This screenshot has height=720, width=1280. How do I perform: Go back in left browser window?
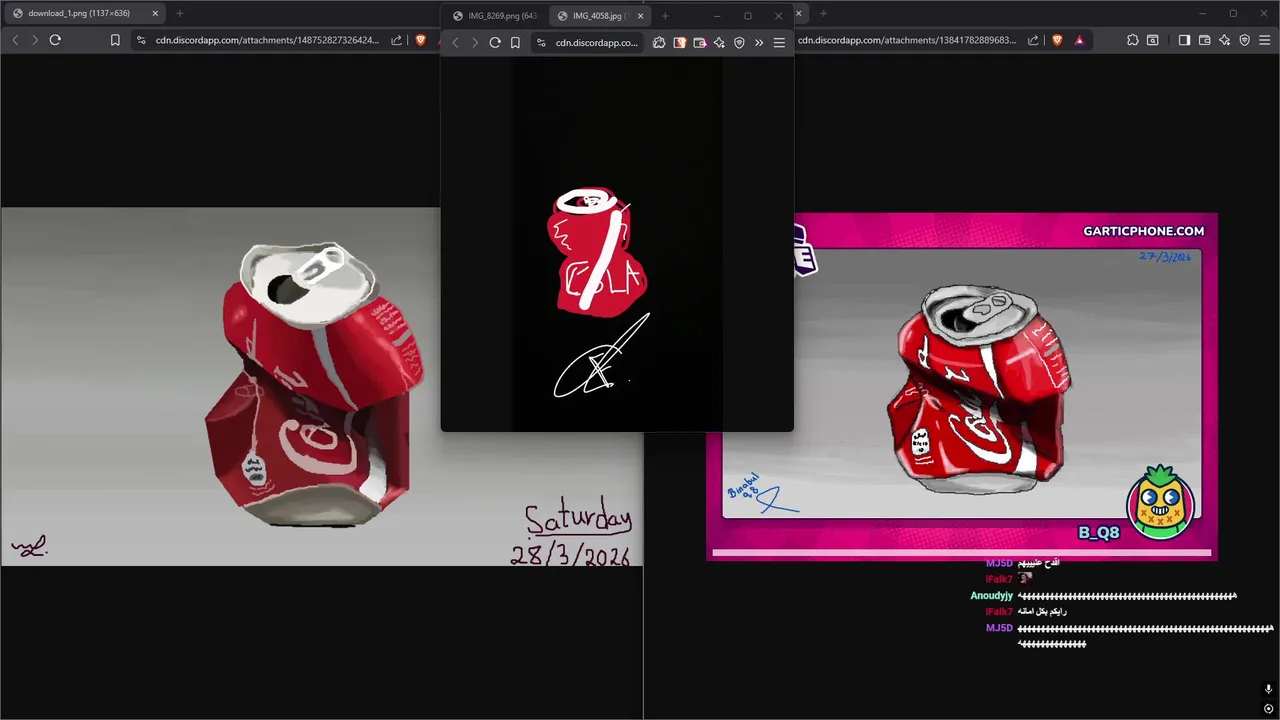coord(15,40)
